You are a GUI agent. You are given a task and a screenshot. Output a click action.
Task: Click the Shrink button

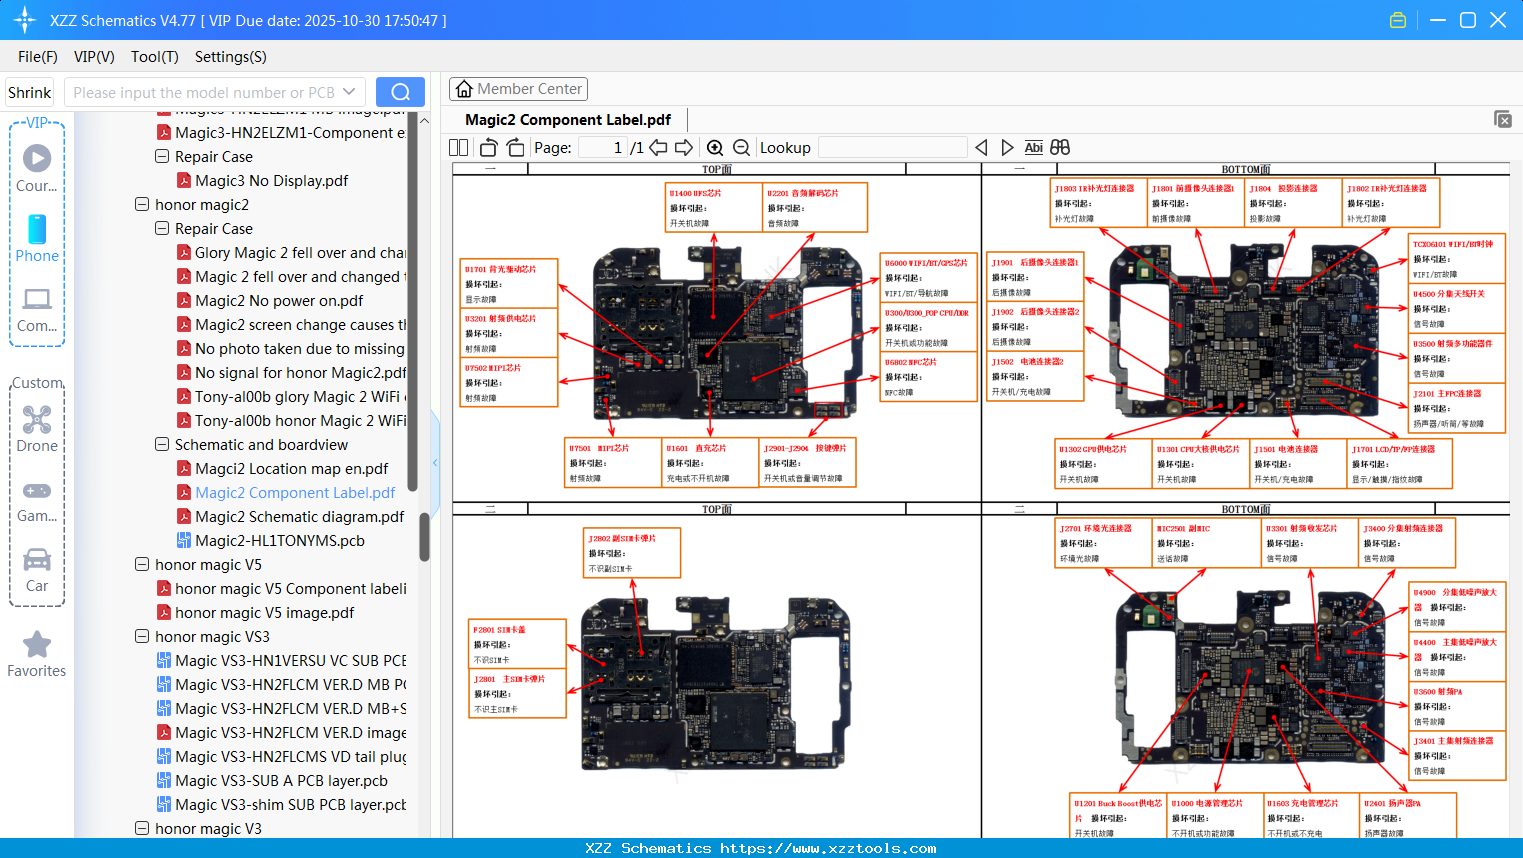coord(30,92)
